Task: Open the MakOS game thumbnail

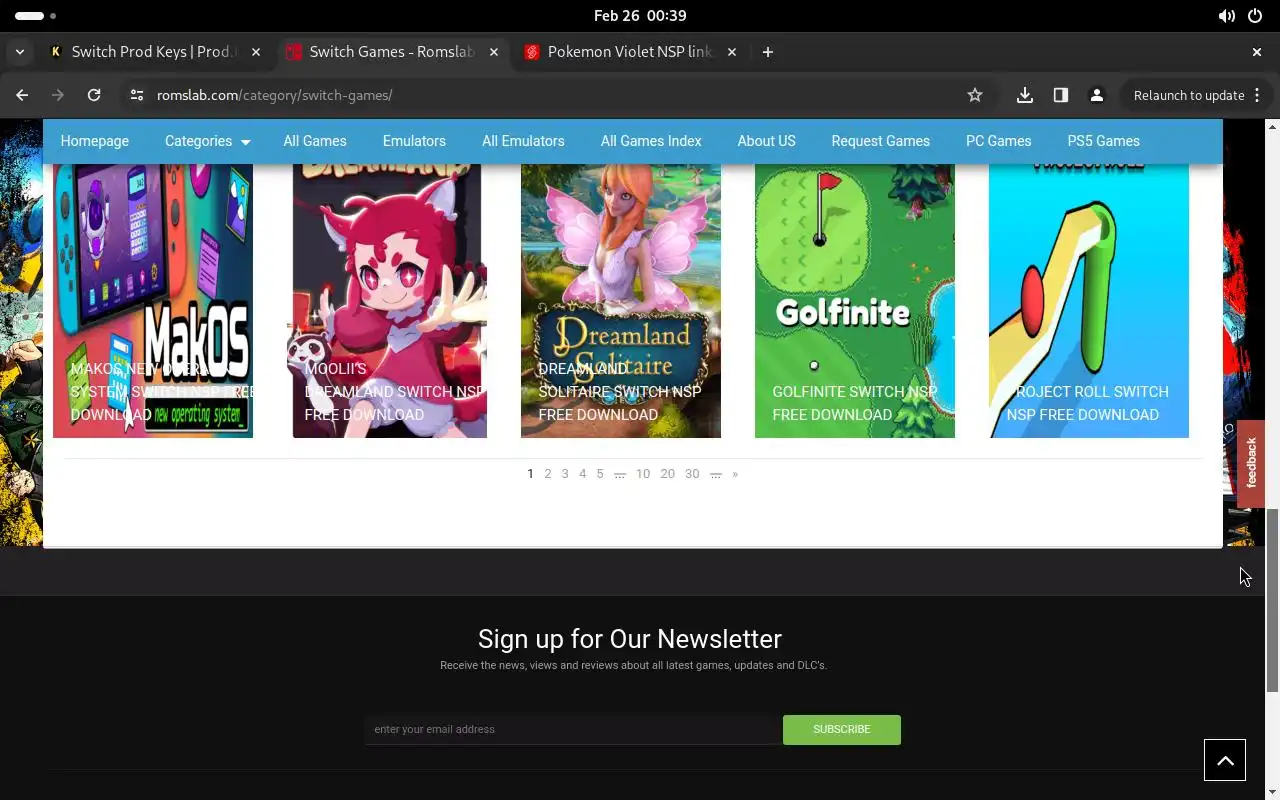Action: click(x=153, y=300)
